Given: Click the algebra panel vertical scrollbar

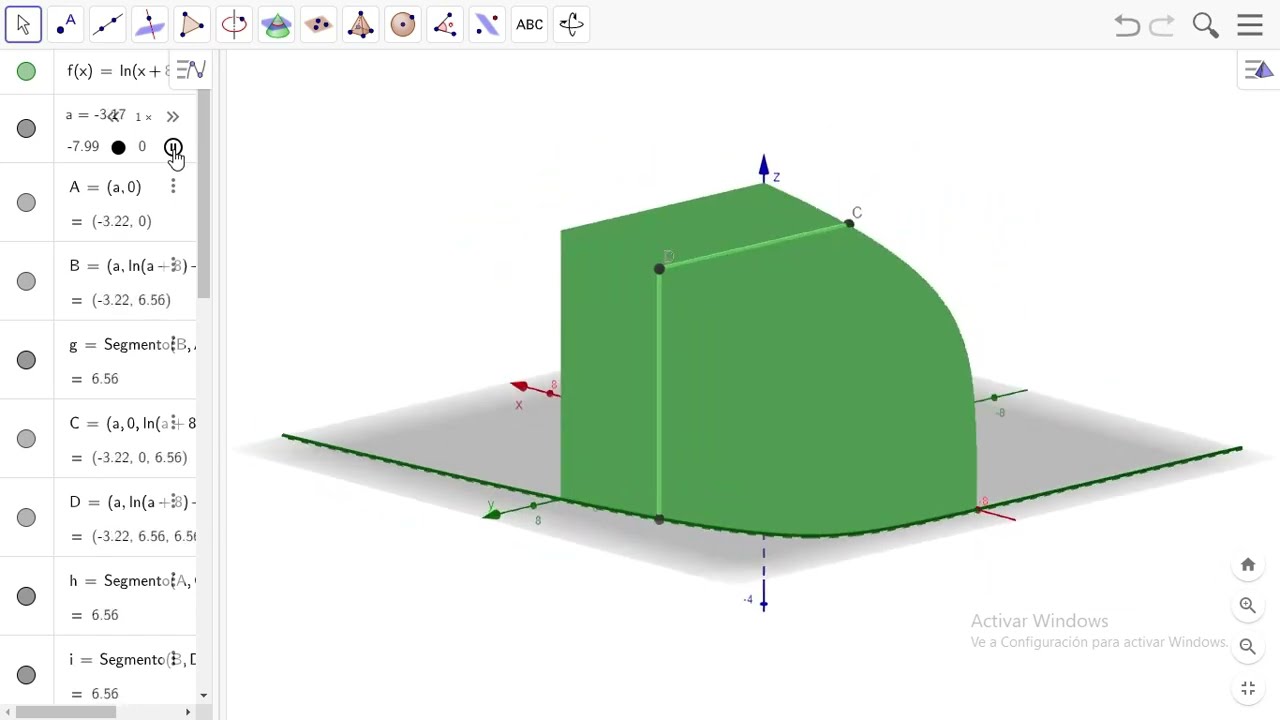Looking at the screenshot, I should 204,195.
